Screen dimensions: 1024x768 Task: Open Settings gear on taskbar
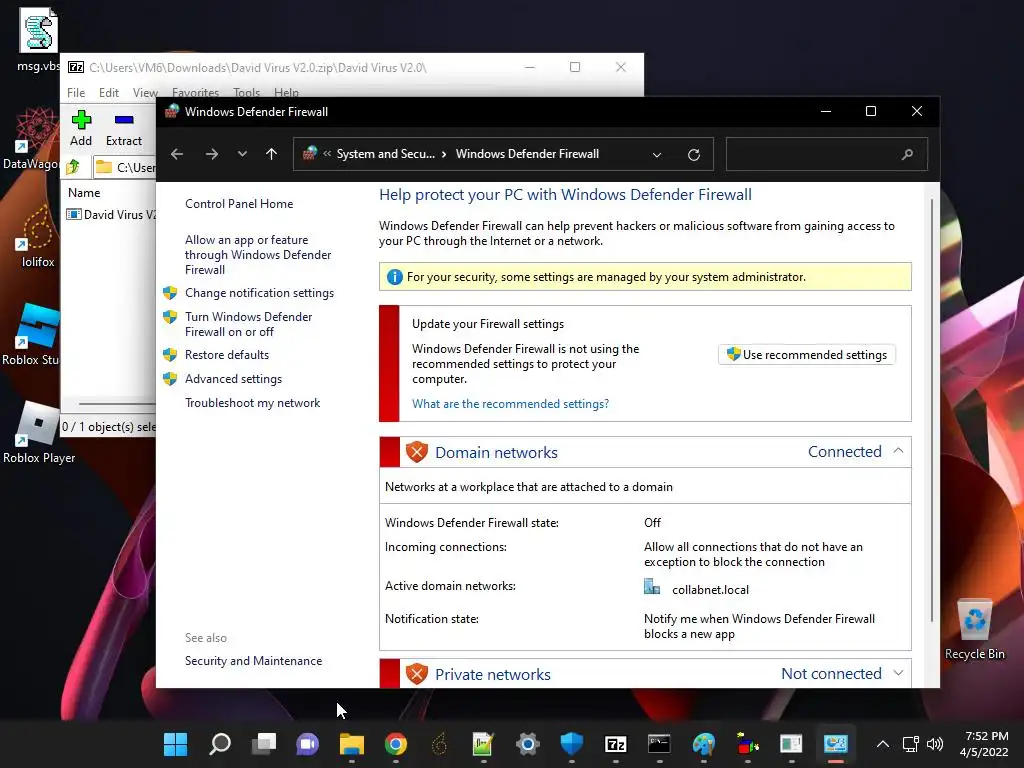click(528, 744)
